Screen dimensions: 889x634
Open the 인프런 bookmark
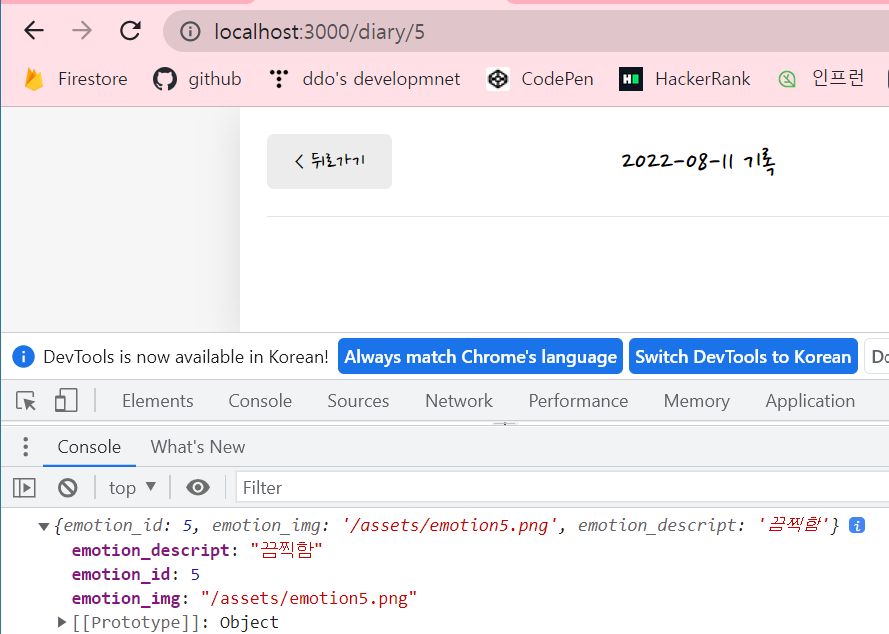tap(821, 79)
